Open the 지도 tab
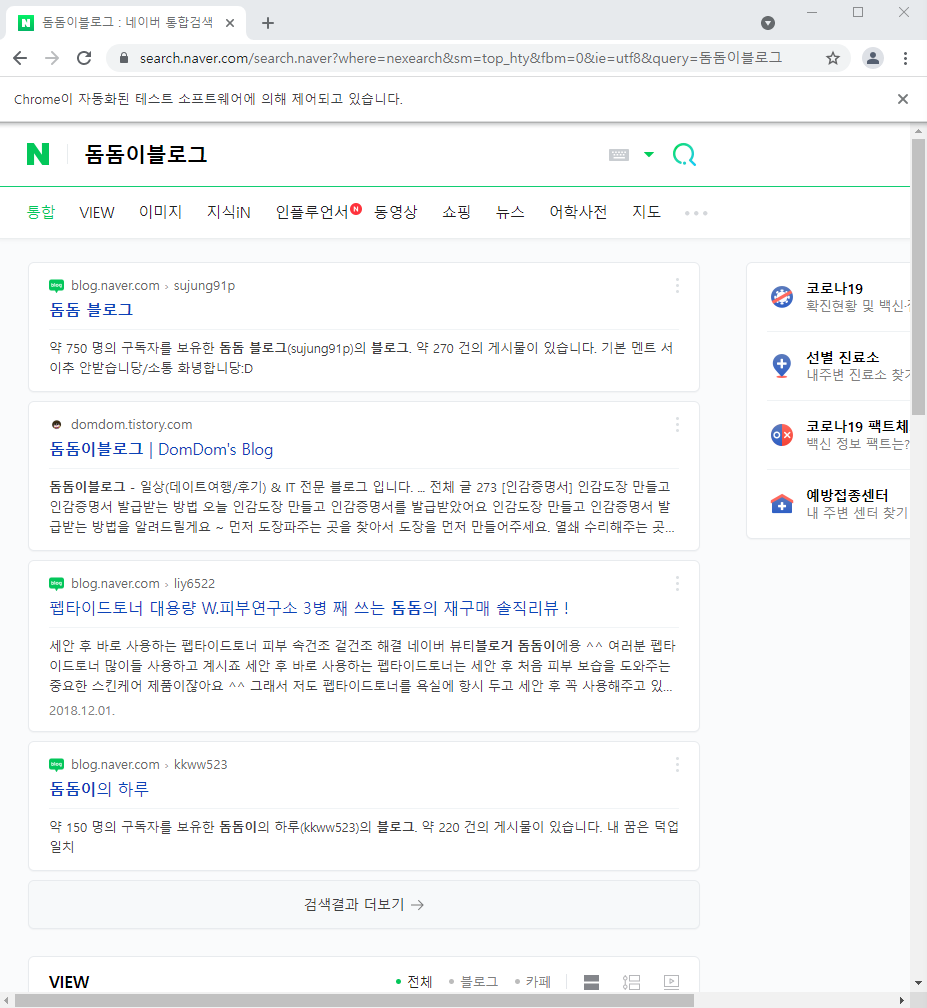 click(647, 212)
